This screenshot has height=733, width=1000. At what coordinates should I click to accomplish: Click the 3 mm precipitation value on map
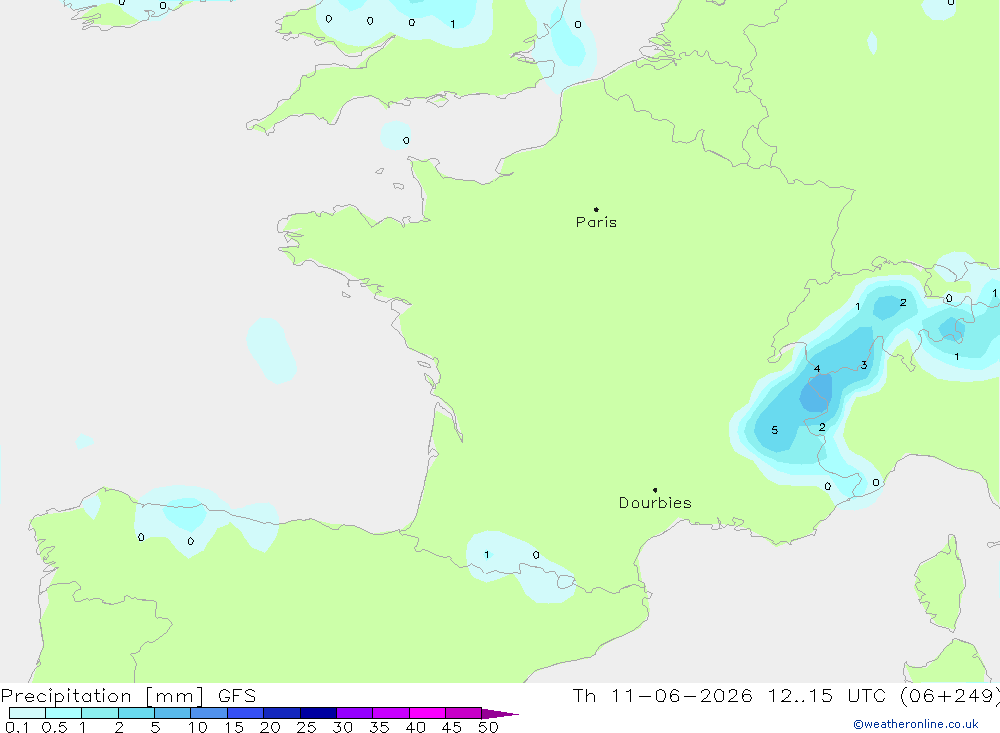coord(864,365)
